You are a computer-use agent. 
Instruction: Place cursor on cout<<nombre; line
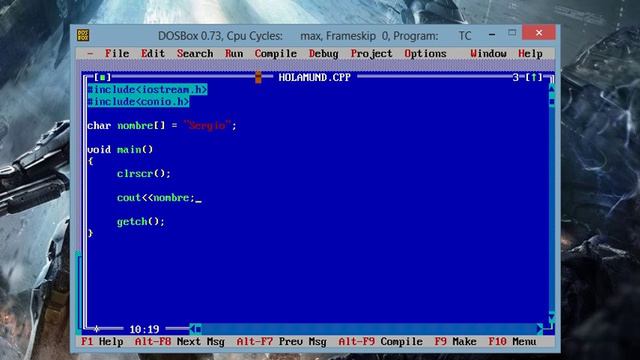(156, 198)
